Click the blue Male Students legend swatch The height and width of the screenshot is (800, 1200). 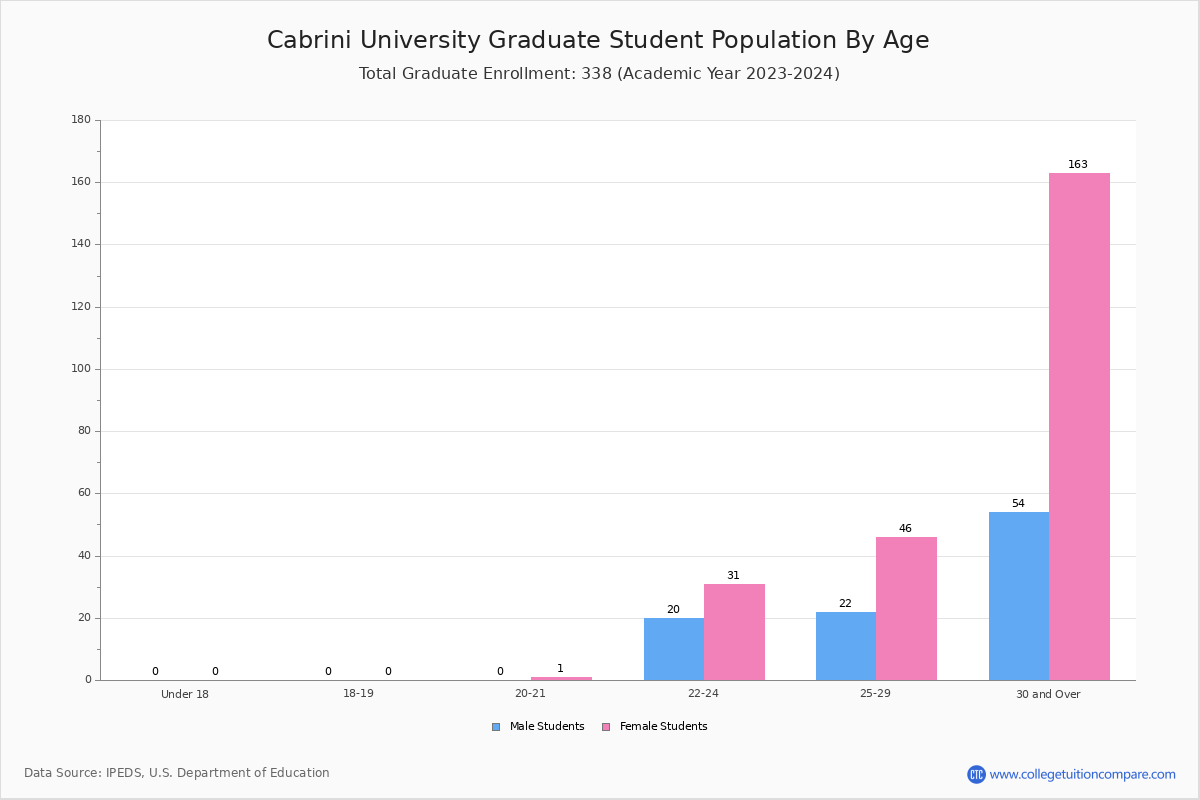point(496,727)
